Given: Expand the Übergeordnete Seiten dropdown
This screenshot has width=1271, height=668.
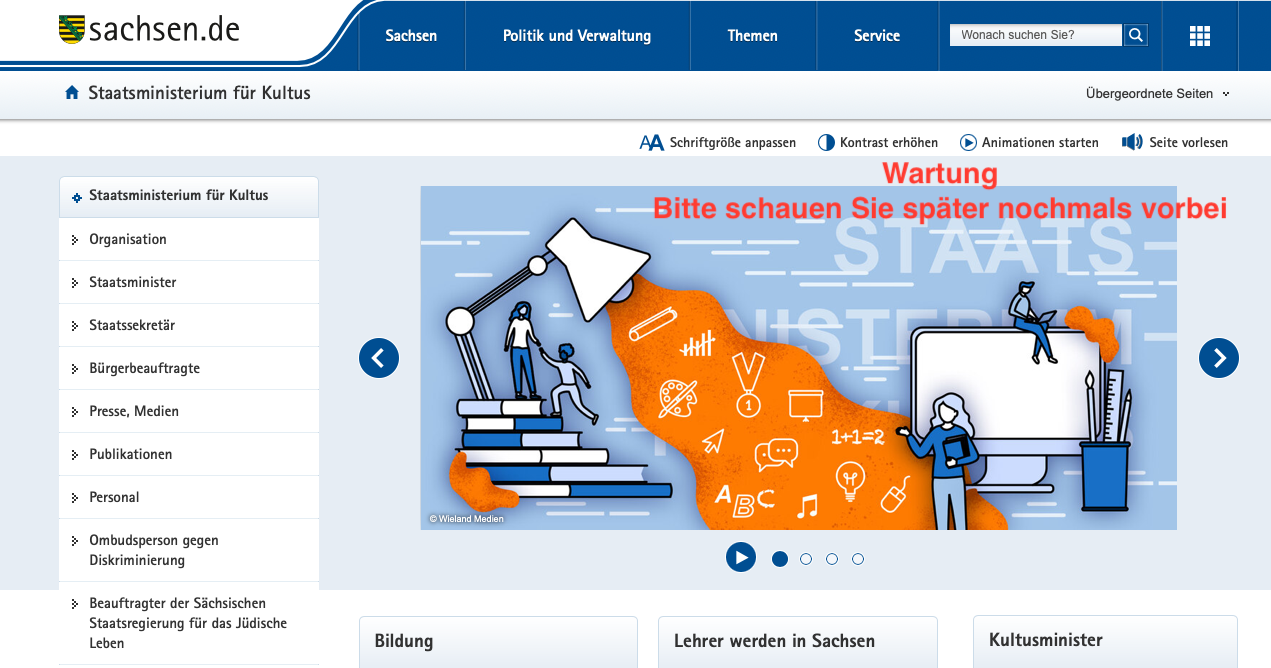Looking at the screenshot, I should pyautogui.click(x=1158, y=94).
